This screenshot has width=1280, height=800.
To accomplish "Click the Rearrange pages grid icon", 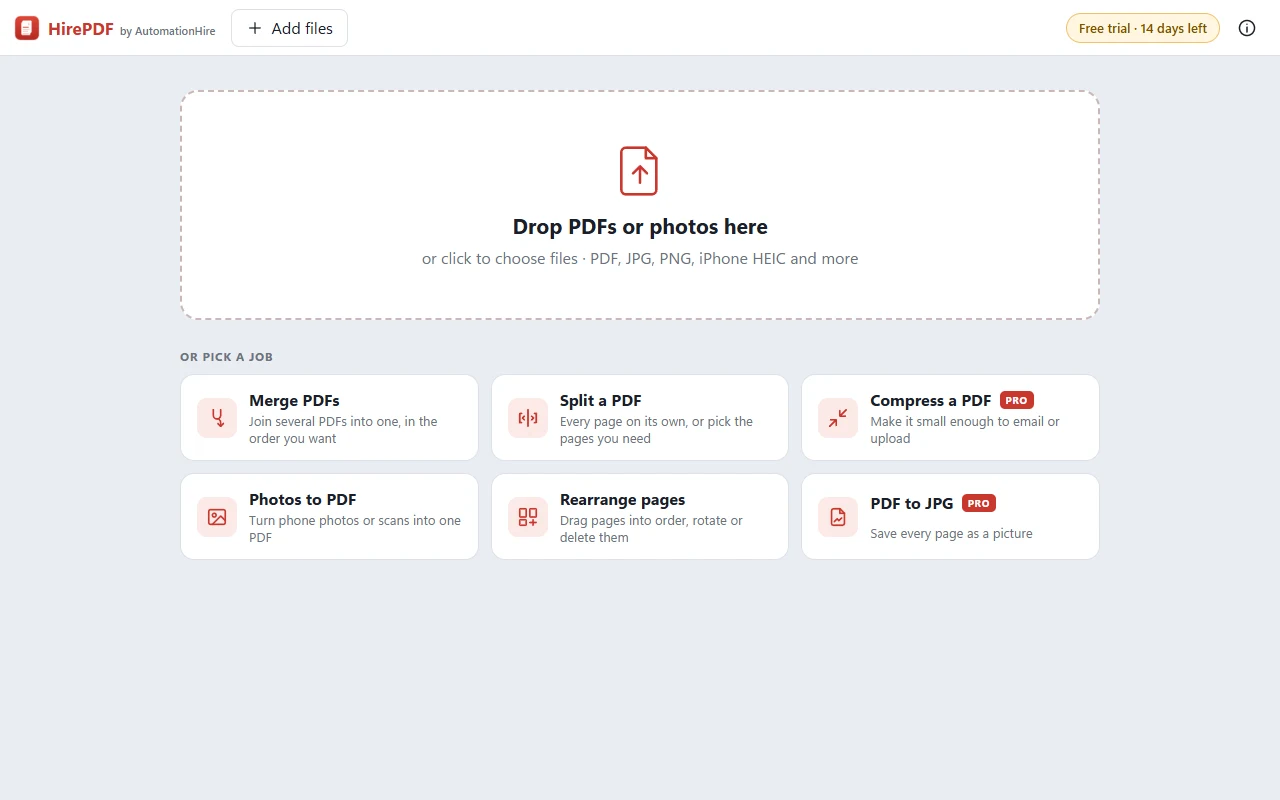I will [528, 517].
